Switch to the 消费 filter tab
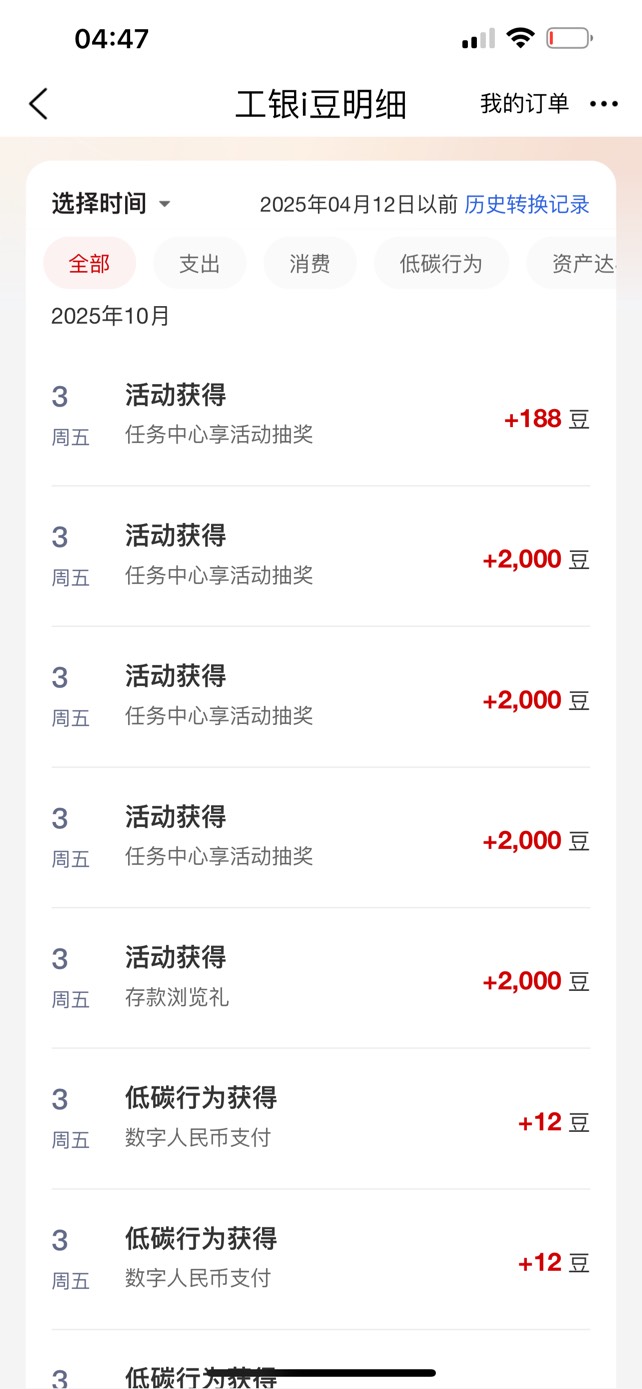This screenshot has width=642, height=1389. tap(309, 264)
